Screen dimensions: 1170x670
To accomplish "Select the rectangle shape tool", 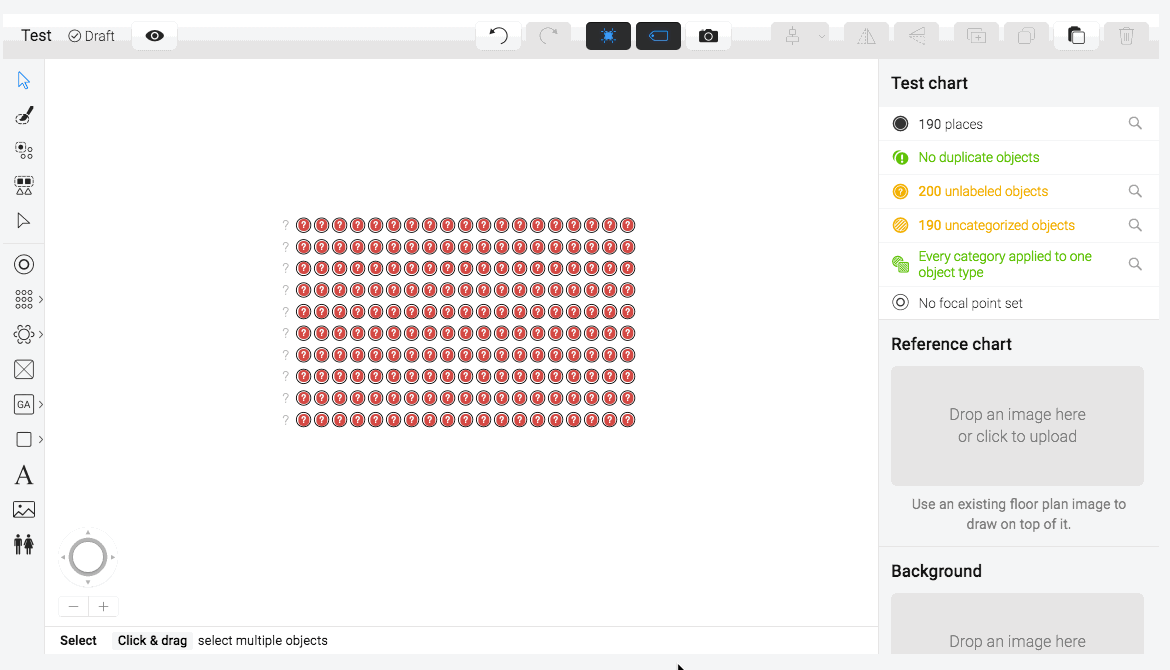I will 24,439.
